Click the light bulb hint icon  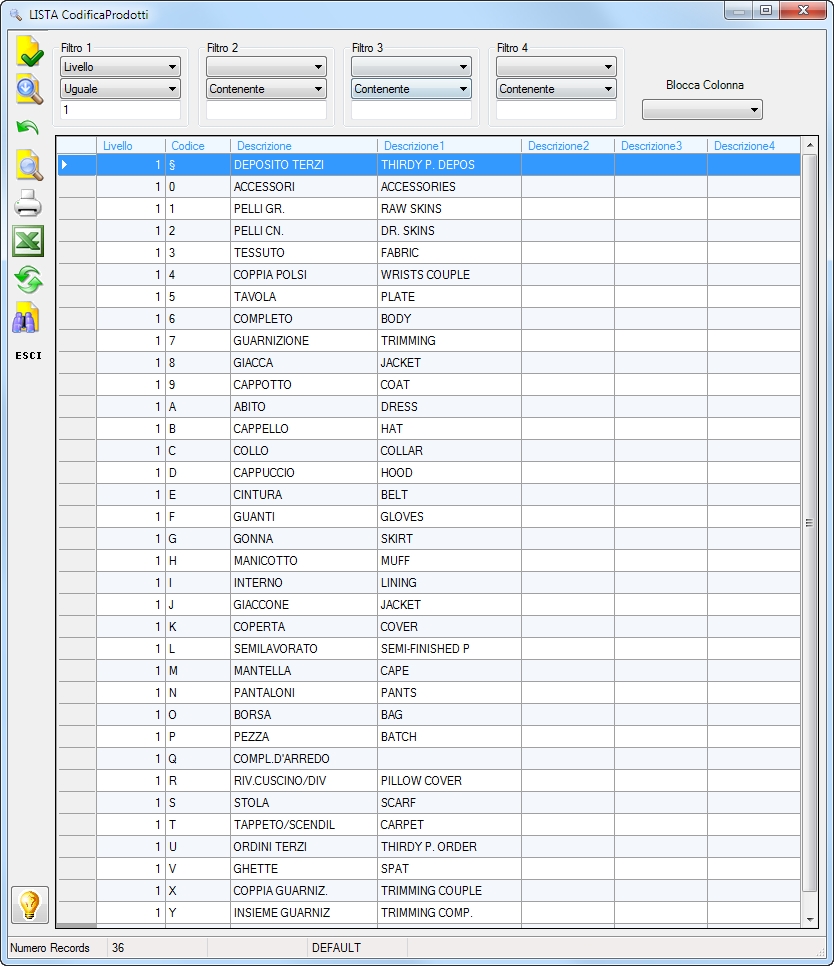coord(30,905)
